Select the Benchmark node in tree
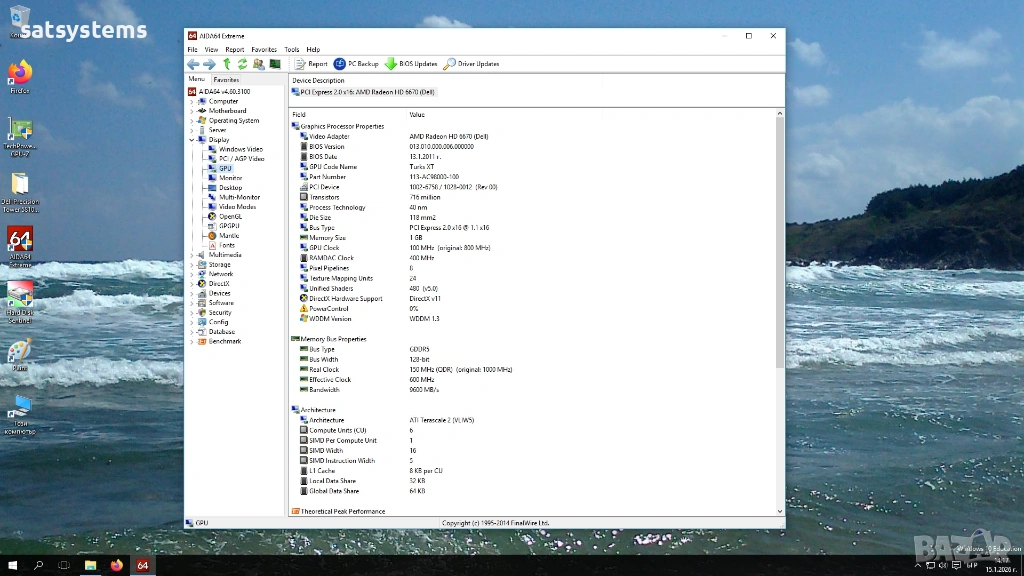The image size is (1024, 576). tap(224, 341)
